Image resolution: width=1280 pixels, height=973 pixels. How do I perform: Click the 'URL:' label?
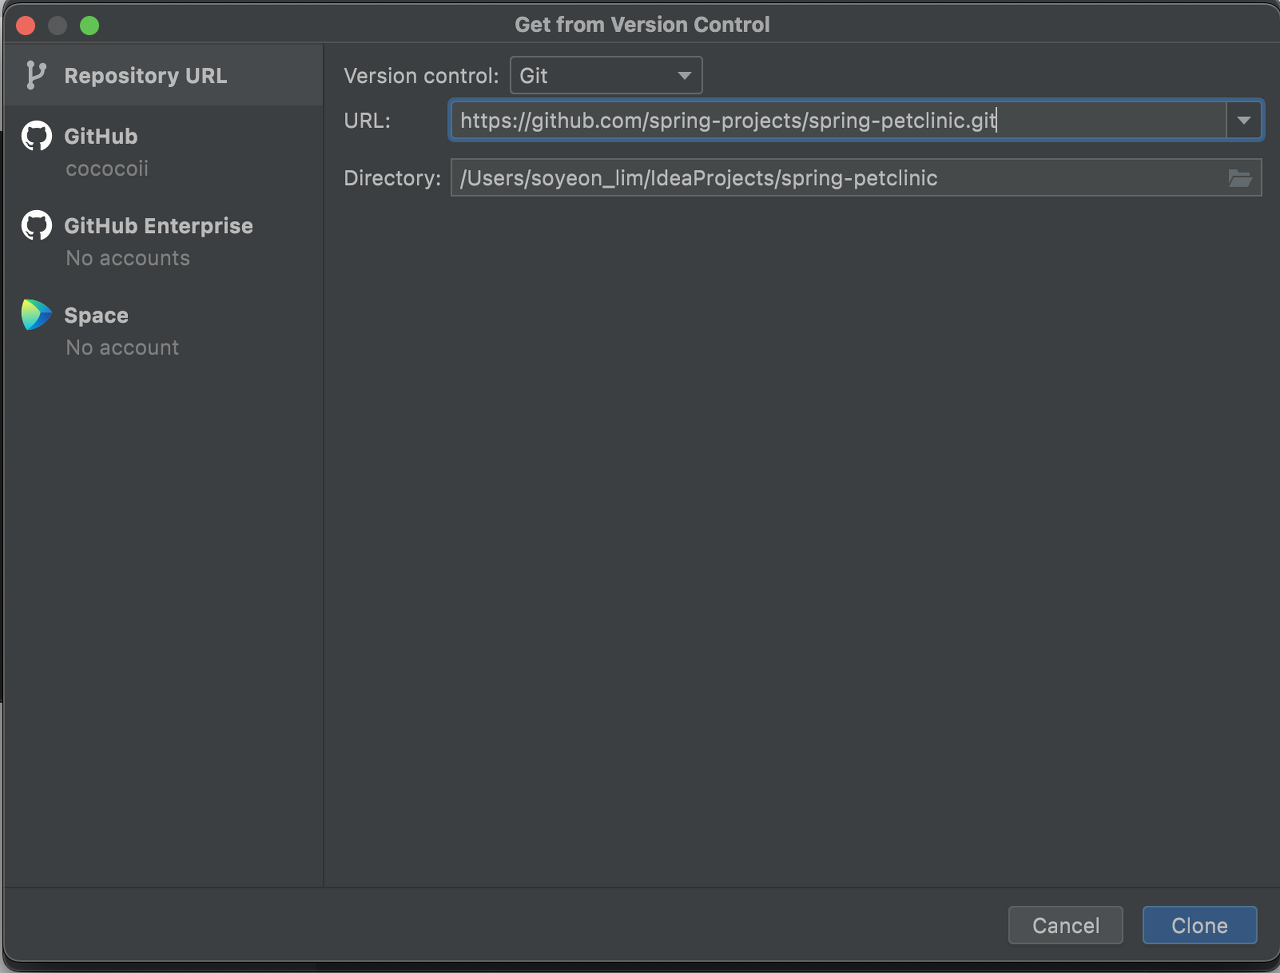point(367,121)
